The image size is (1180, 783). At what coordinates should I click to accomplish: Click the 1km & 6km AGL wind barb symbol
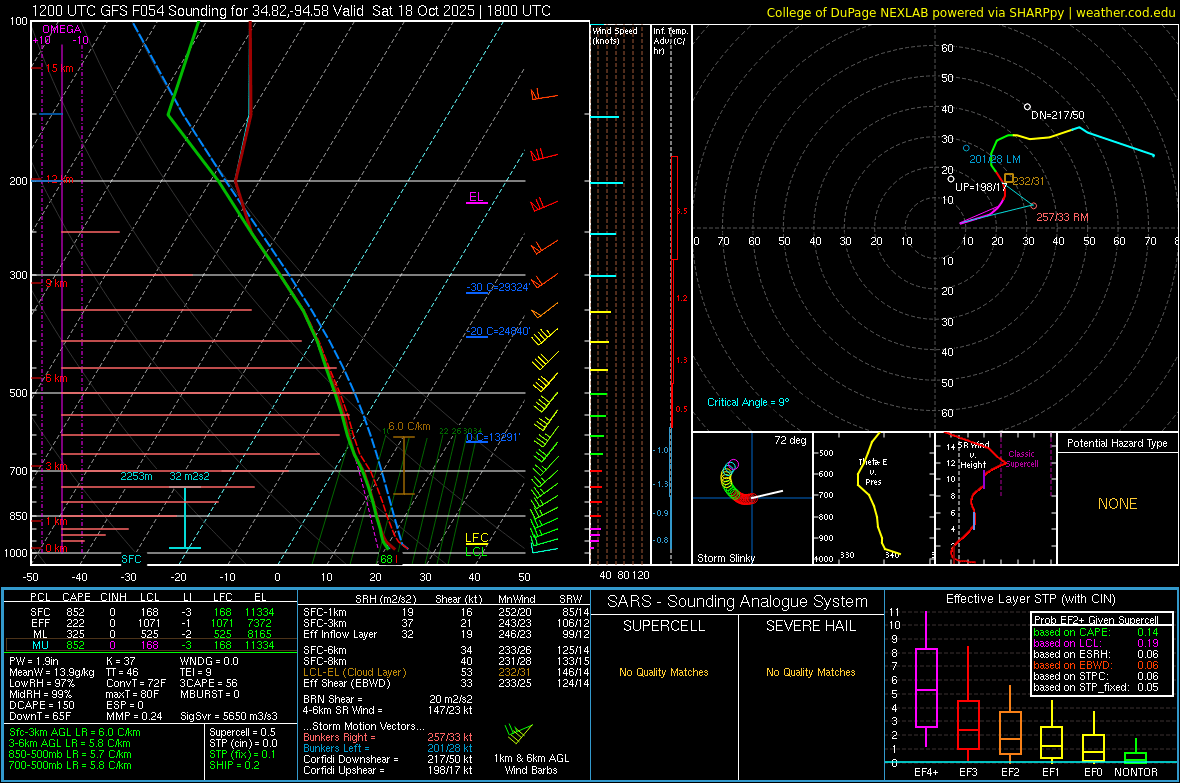518,733
